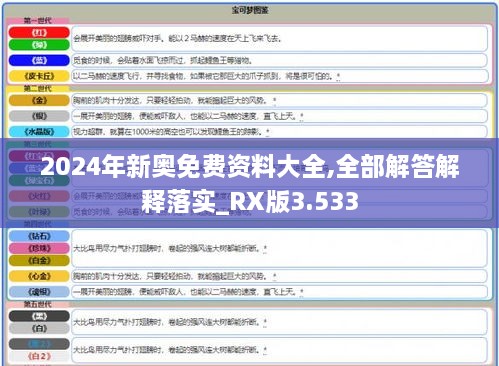Click the gold 《金》 version pill
This screenshot has height=366, width=499.
point(39,100)
